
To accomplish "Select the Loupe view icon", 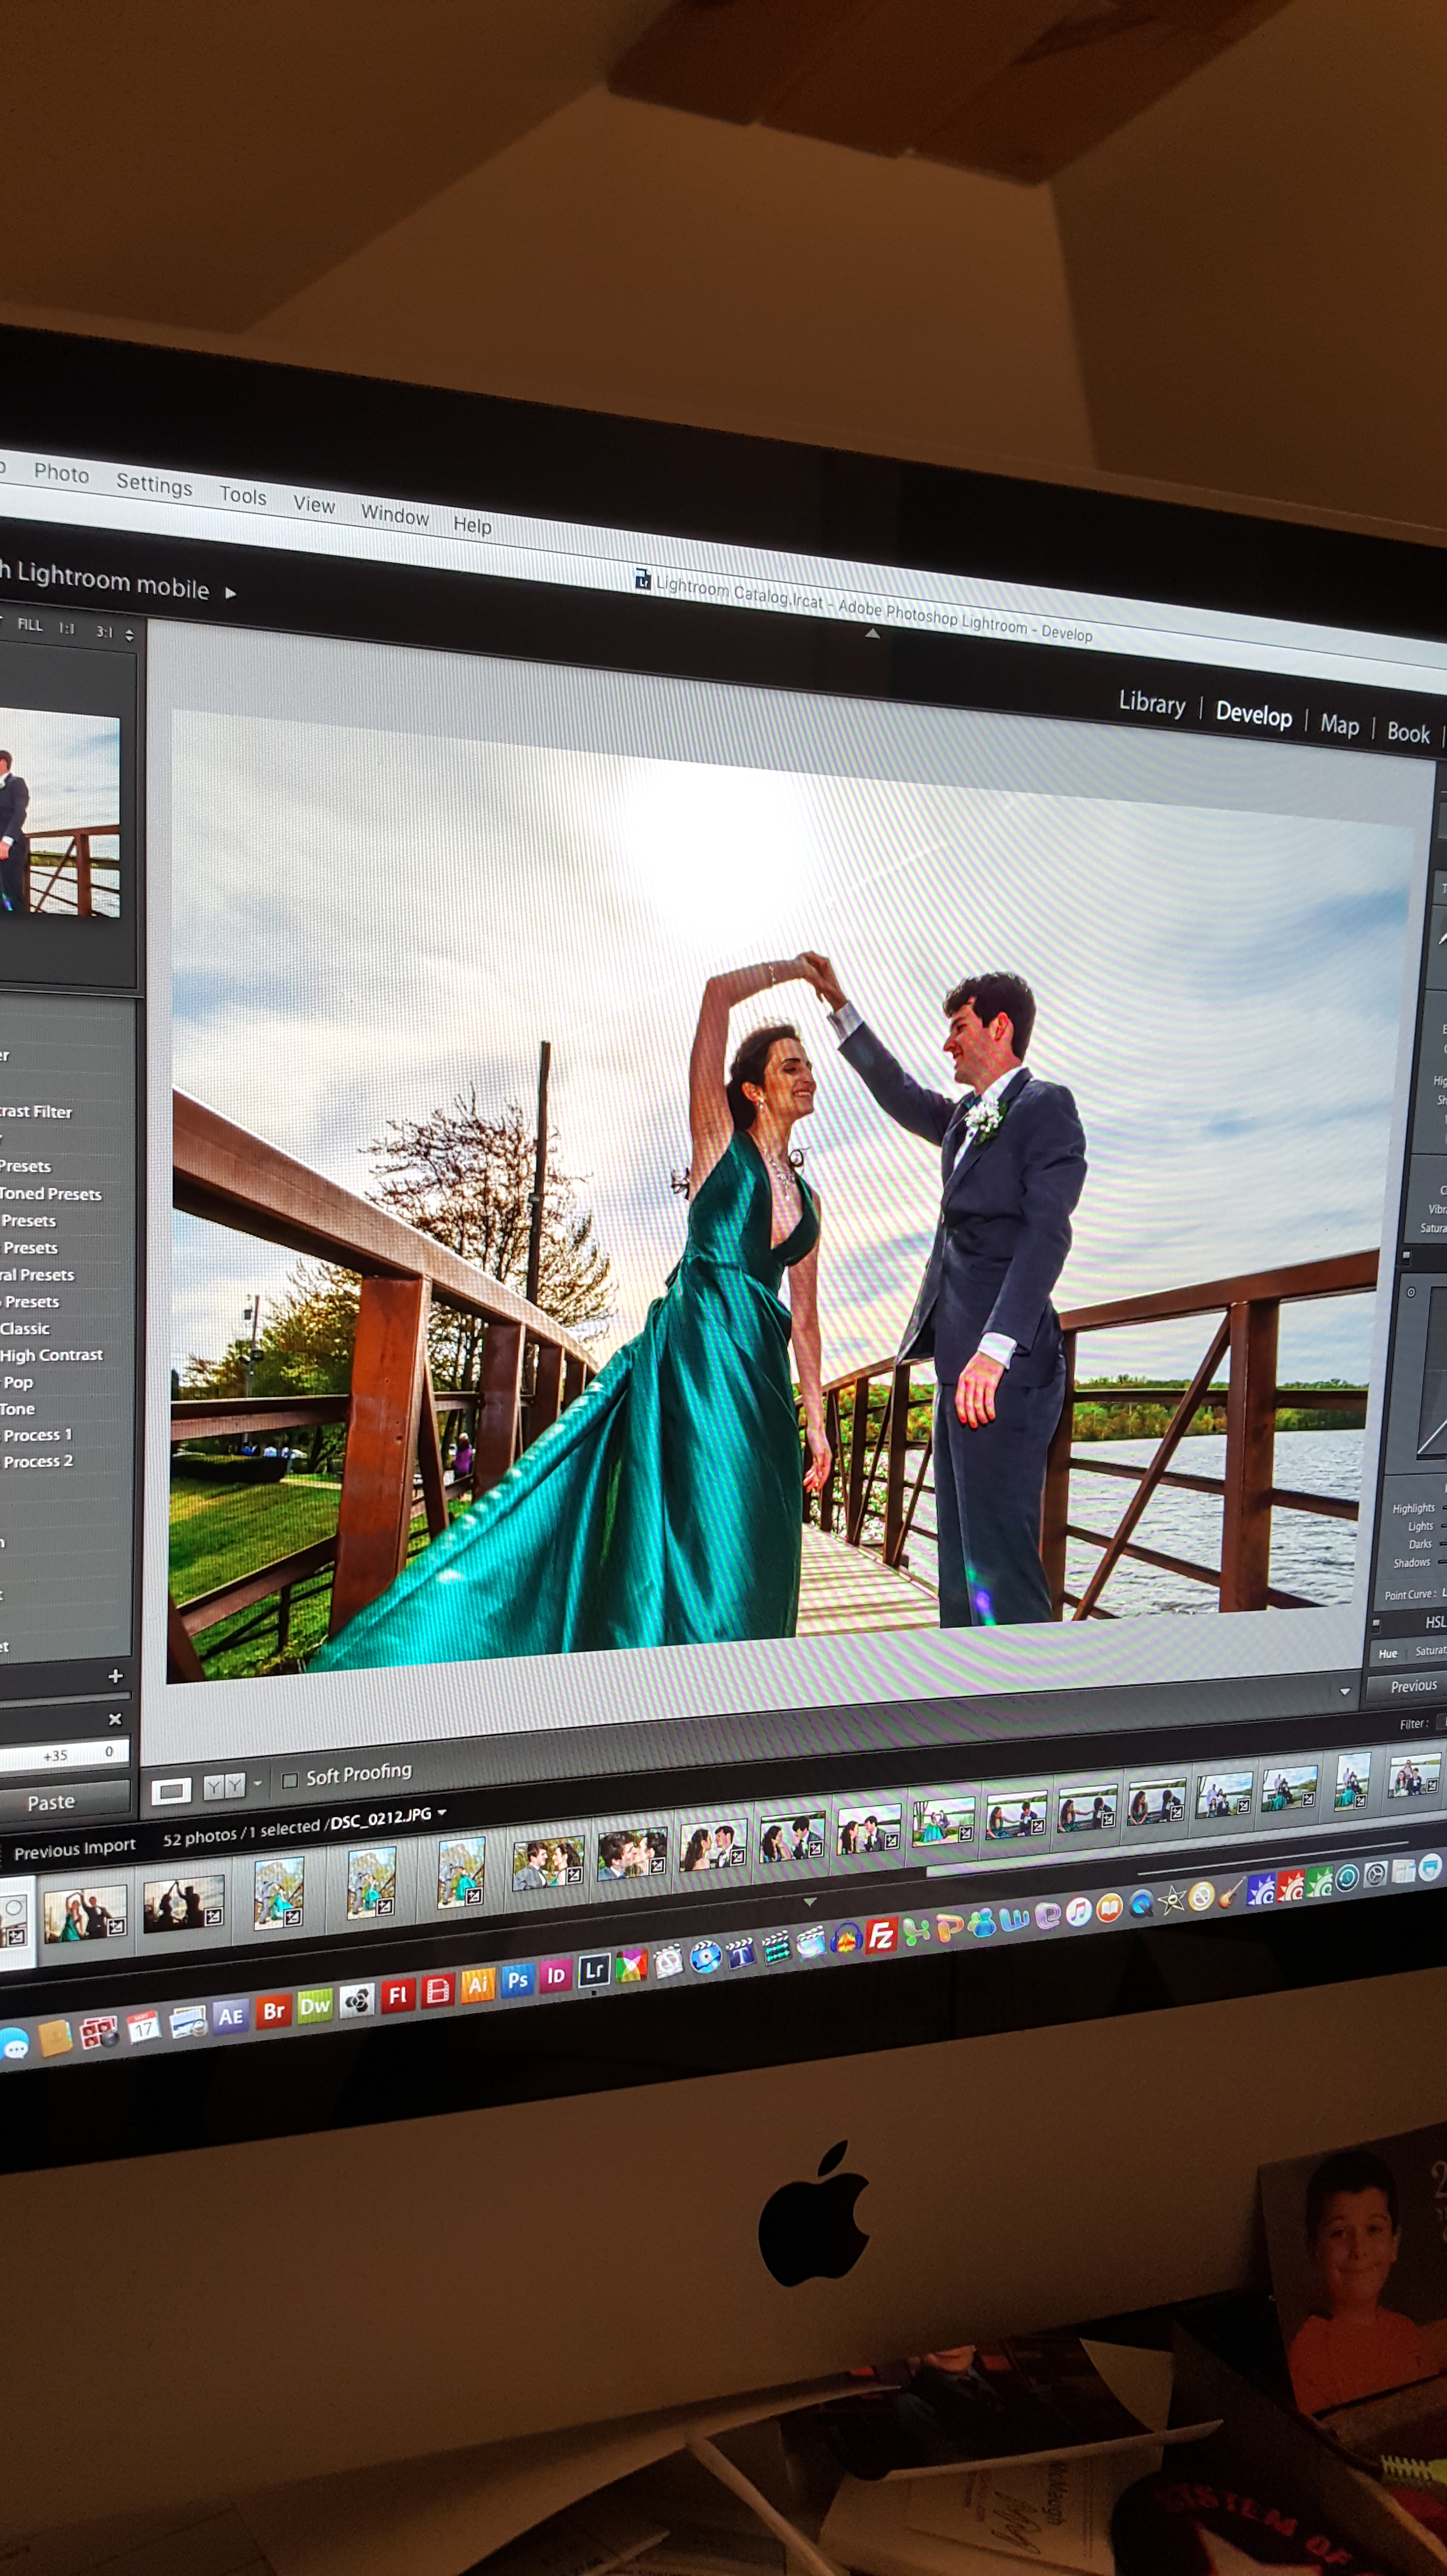I will (x=171, y=1791).
